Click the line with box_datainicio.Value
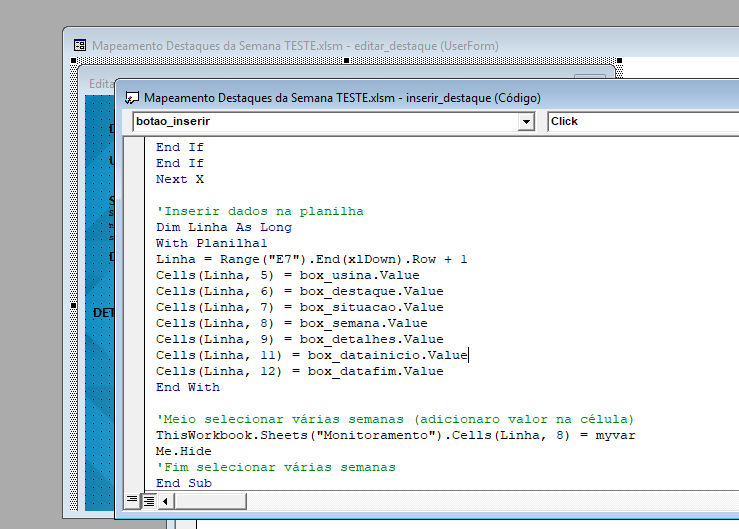Screen dimensions: 739x529 click(x=312, y=355)
